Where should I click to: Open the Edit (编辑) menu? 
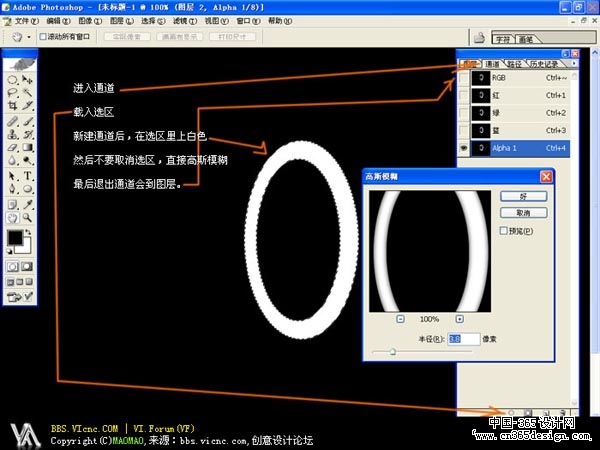tap(59, 21)
